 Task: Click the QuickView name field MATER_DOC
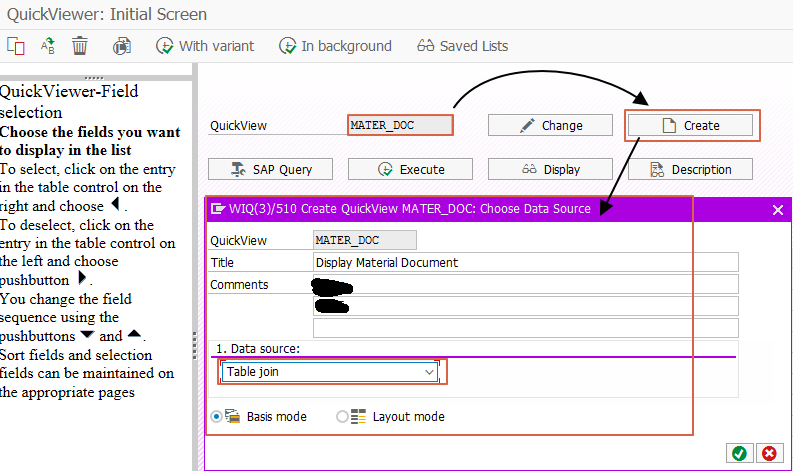coord(400,125)
